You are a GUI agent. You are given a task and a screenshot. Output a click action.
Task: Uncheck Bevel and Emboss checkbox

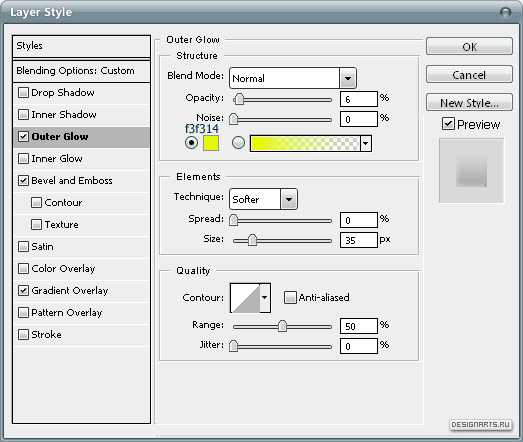pyautogui.click(x=23, y=180)
